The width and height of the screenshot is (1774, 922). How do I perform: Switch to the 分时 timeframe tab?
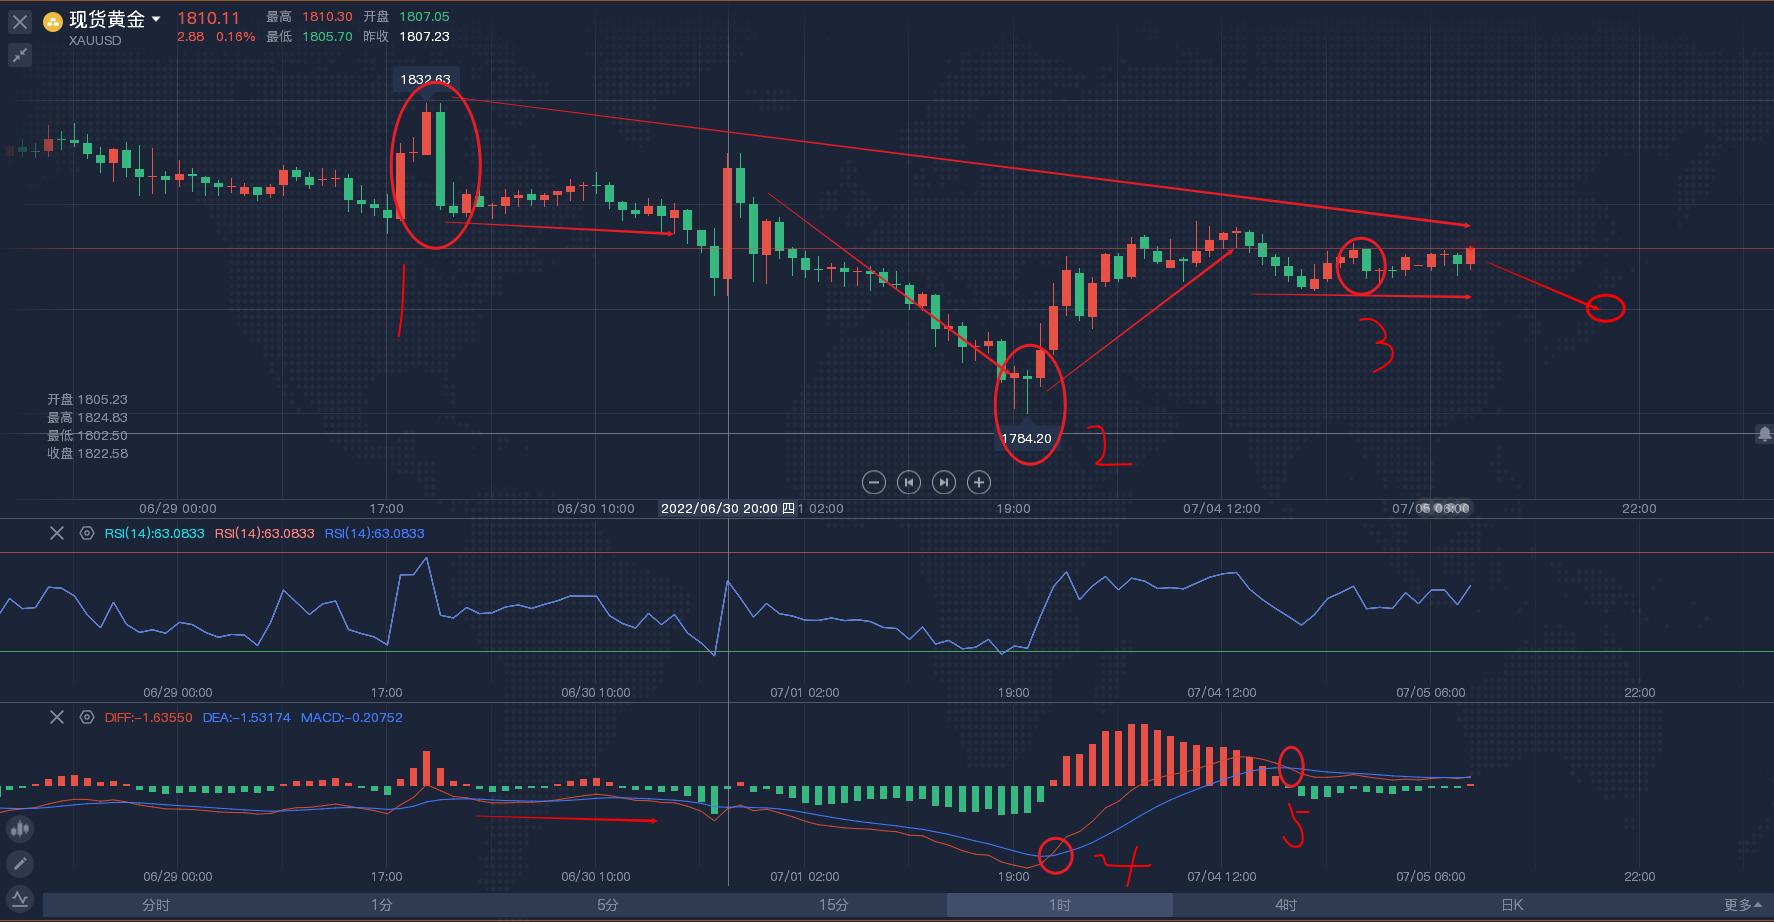(156, 905)
